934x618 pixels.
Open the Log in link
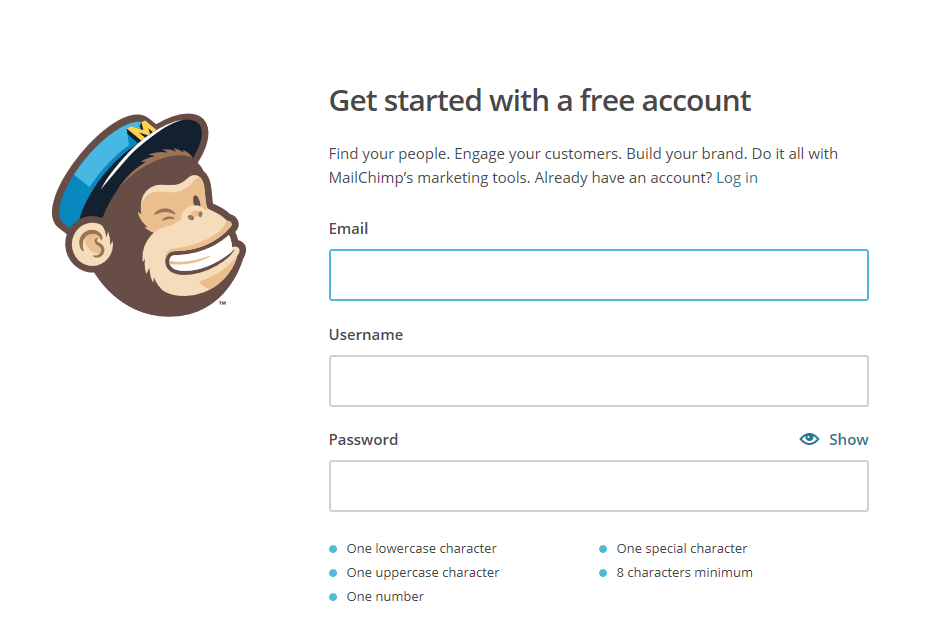click(x=736, y=178)
